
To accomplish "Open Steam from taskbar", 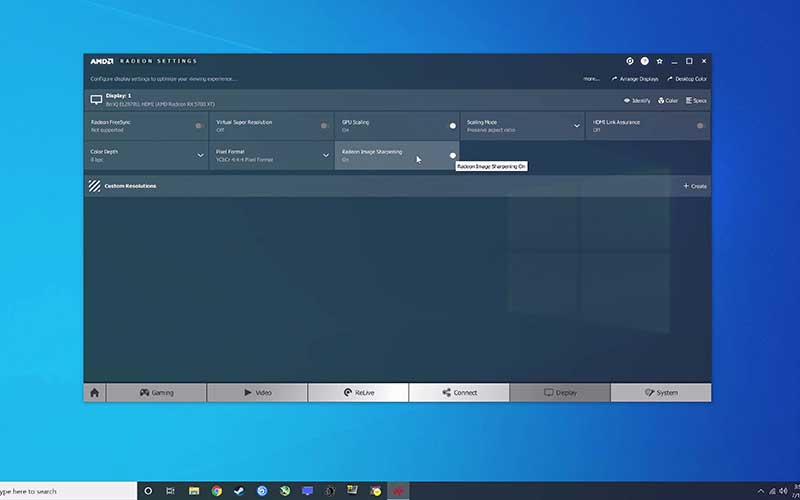I will [239, 491].
